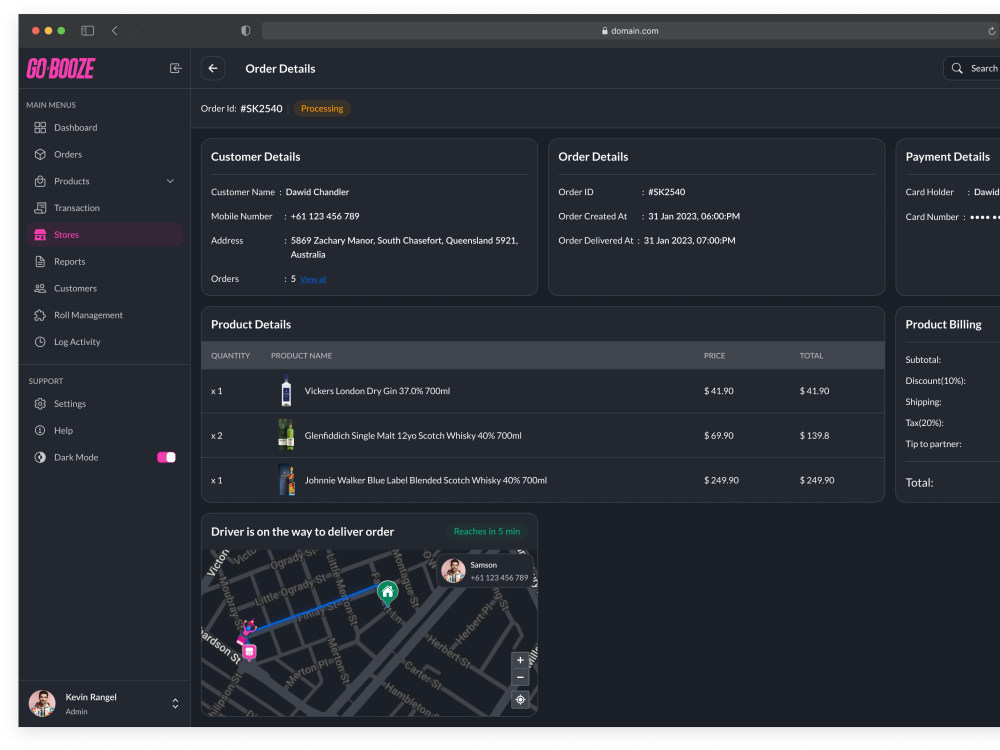Image resolution: width=1000 pixels, height=750 pixels.
Task: Click the Stores shop icon
Action: click(40, 235)
